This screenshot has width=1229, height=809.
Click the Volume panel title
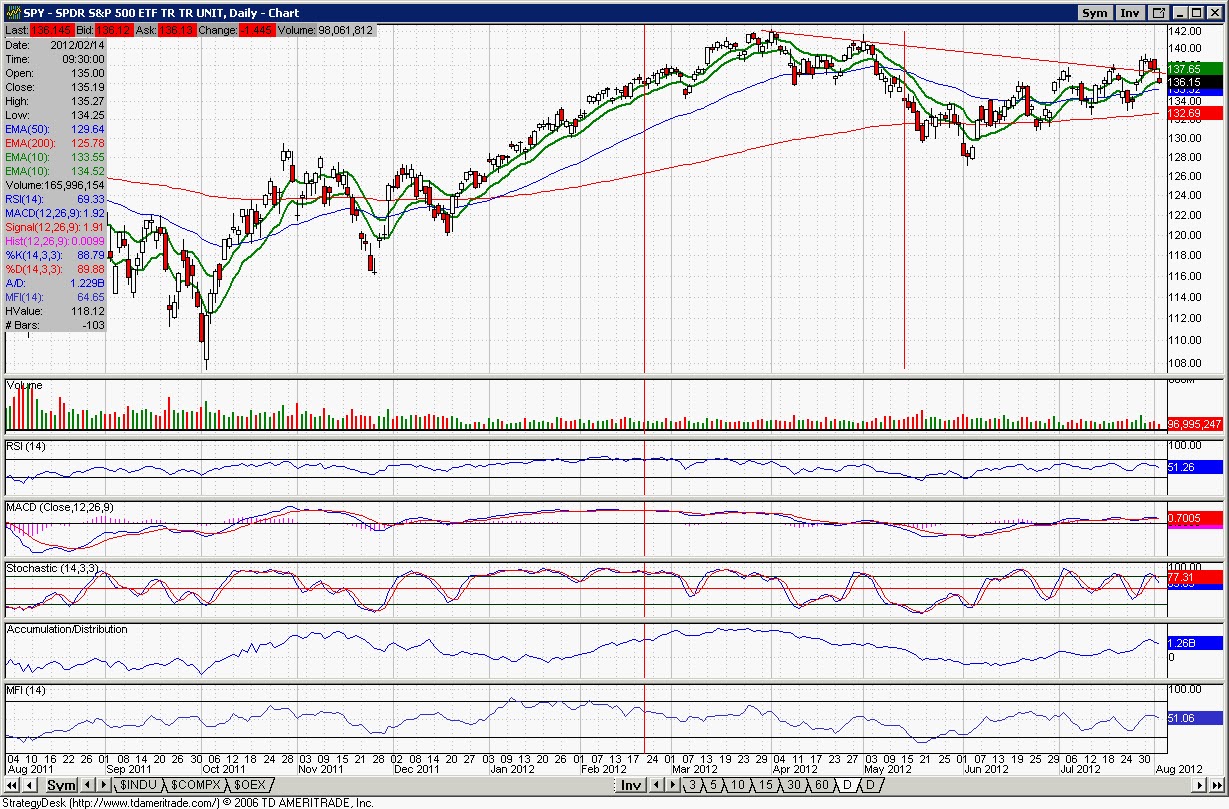(x=25, y=384)
